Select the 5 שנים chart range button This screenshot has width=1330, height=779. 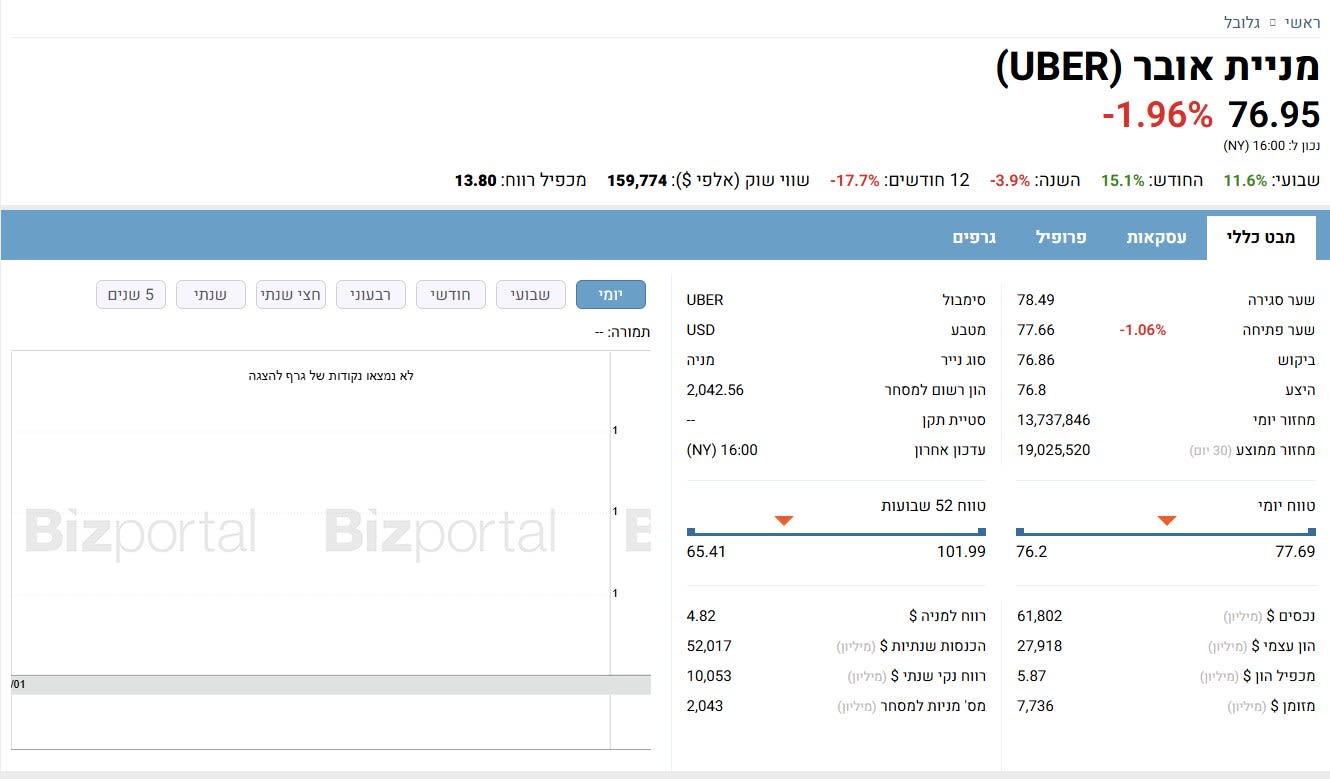point(131,295)
